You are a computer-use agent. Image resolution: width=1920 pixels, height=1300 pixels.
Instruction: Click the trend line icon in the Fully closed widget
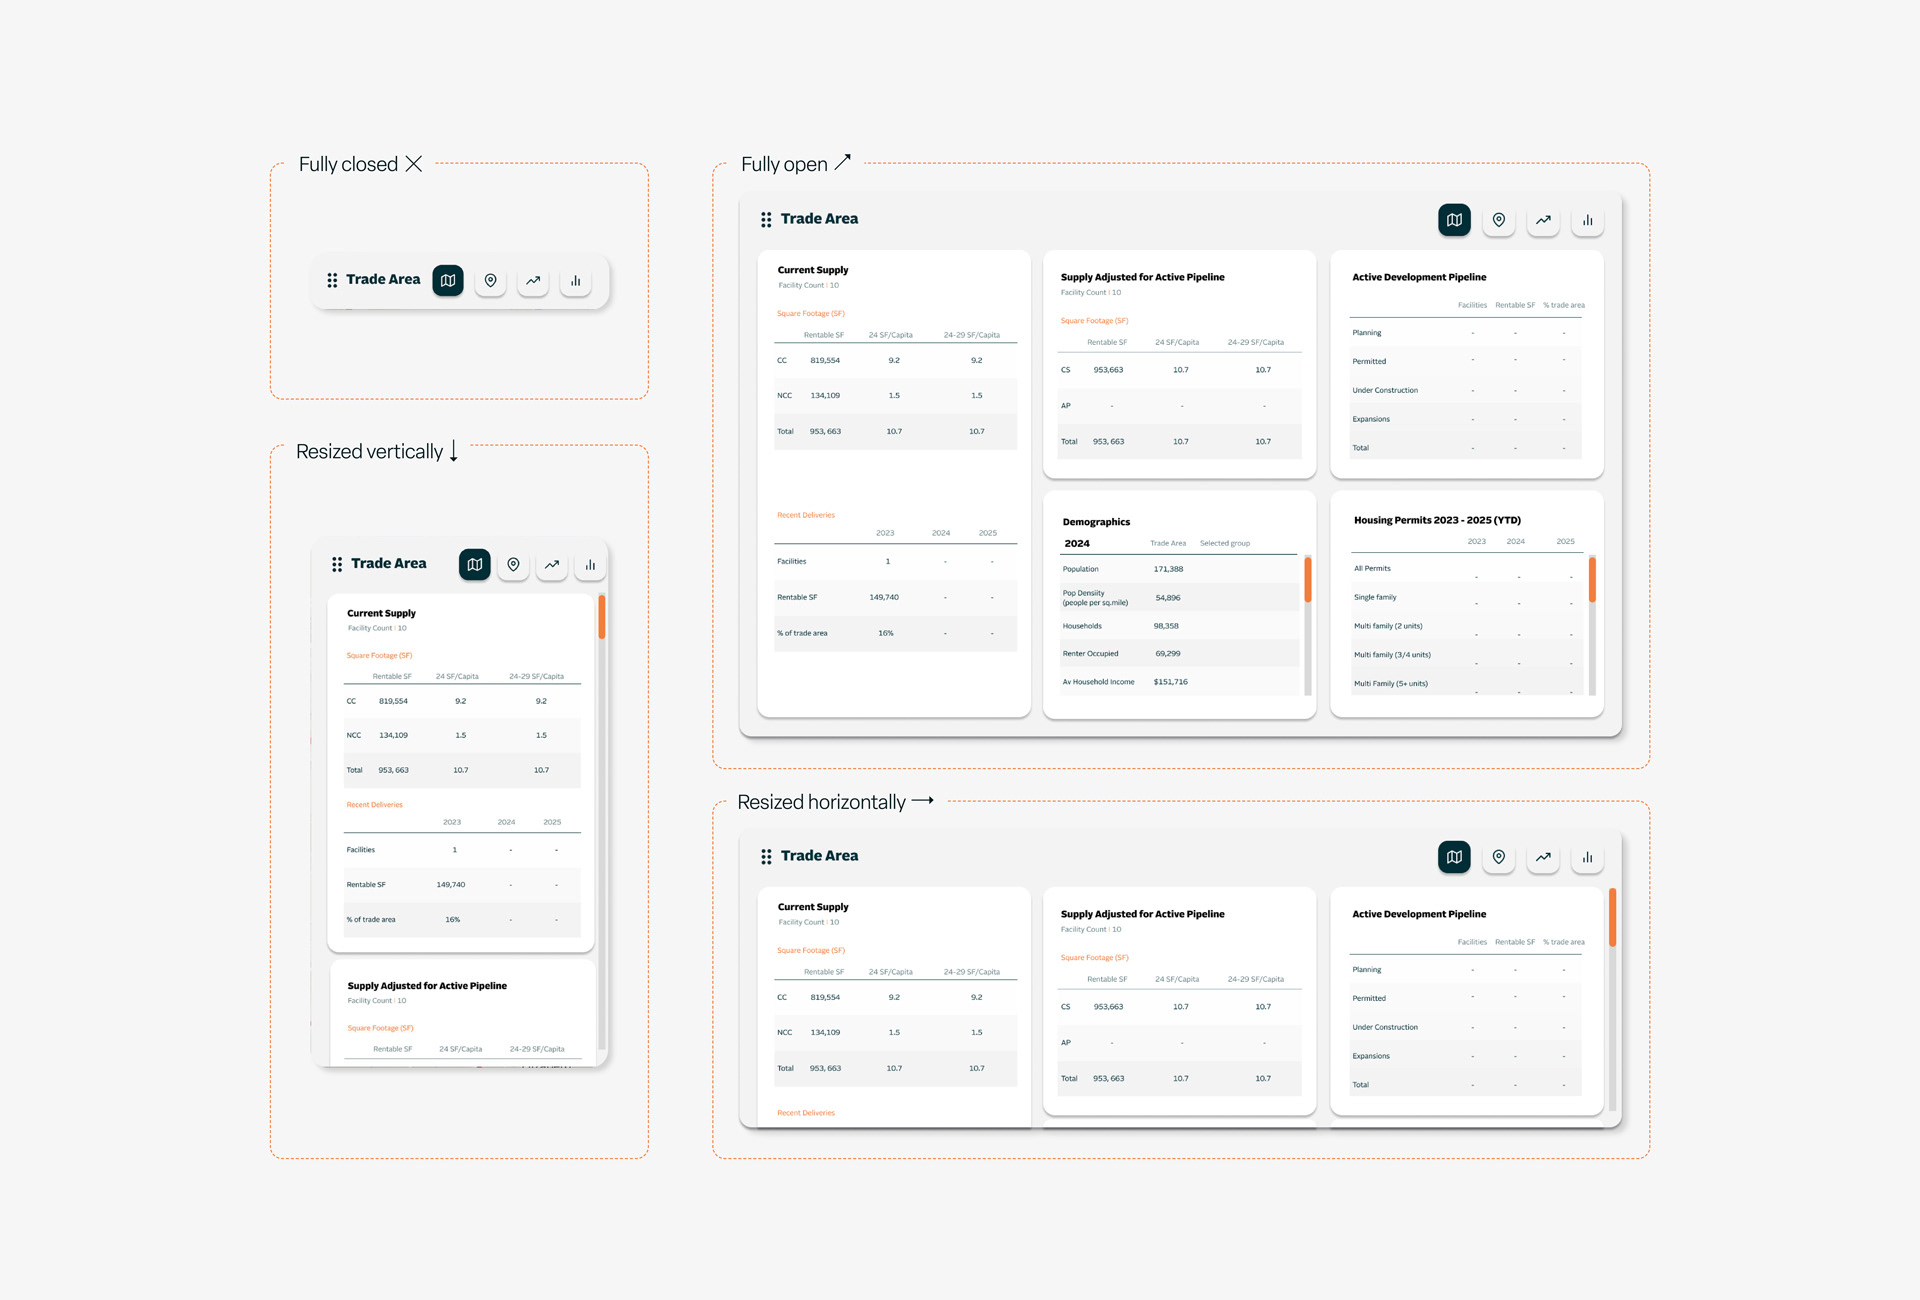[x=533, y=281]
